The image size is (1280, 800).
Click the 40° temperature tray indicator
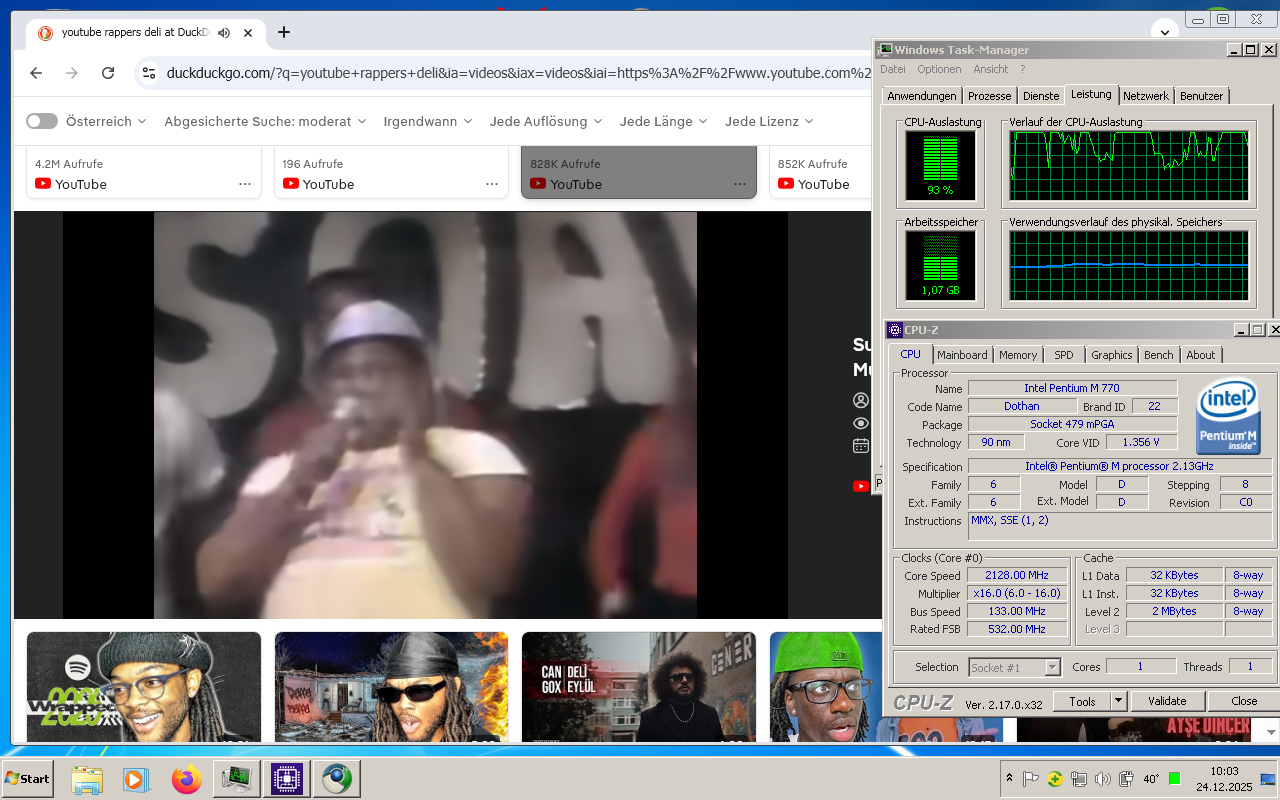[1151, 779]
